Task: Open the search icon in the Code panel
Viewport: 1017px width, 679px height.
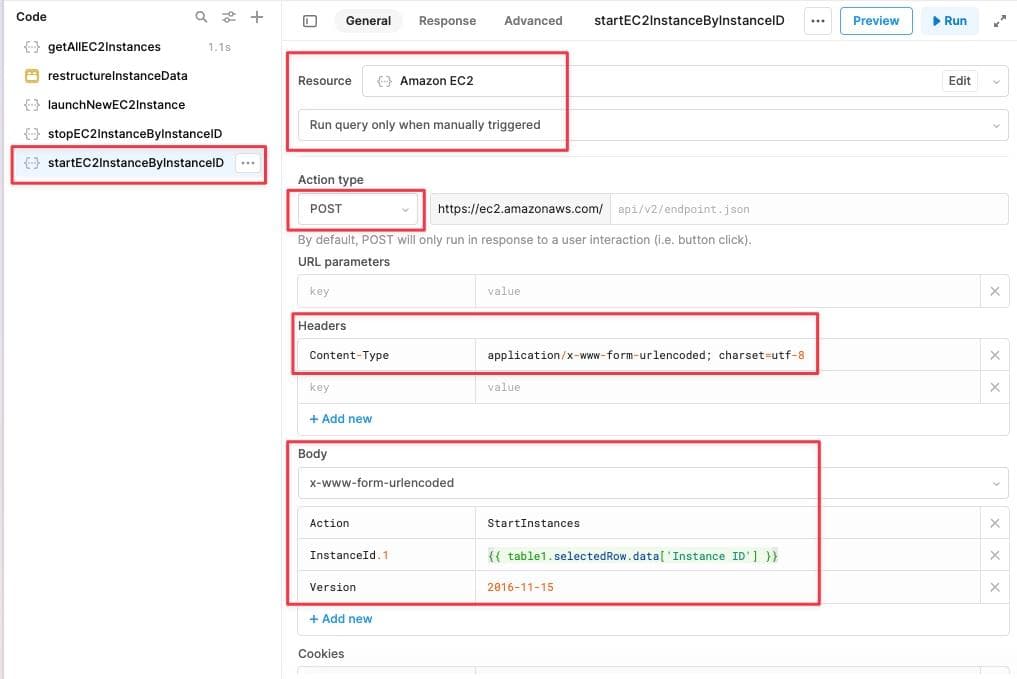Action: coord(200,17)
